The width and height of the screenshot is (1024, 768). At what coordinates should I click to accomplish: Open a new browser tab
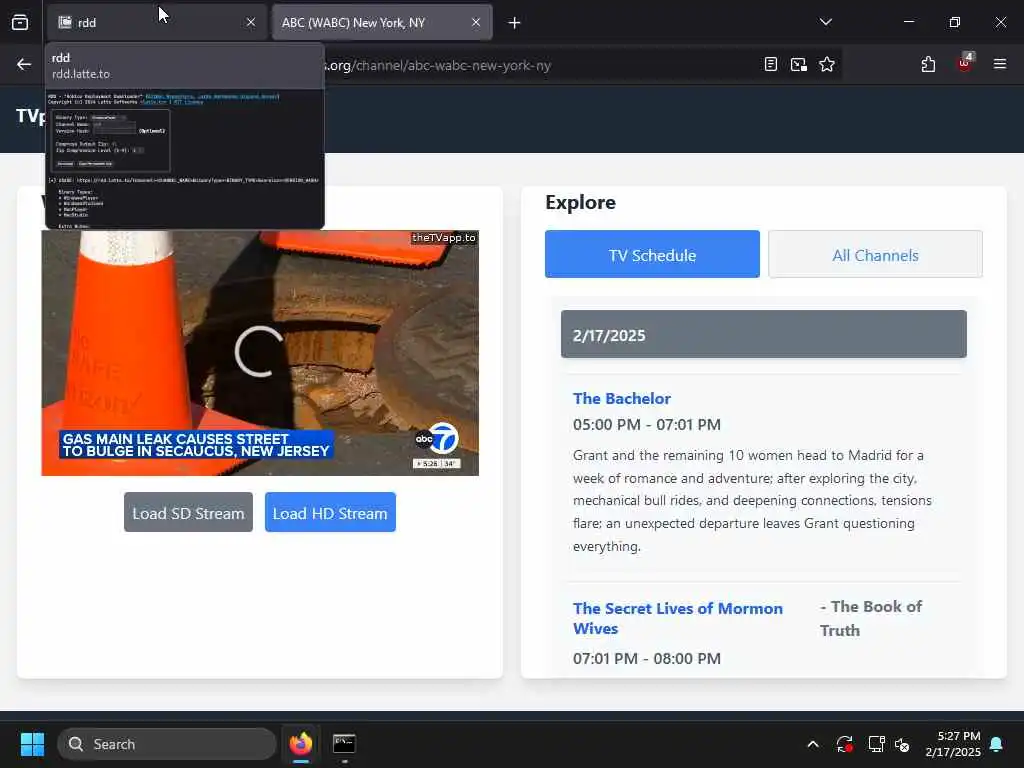coord(515,23)
